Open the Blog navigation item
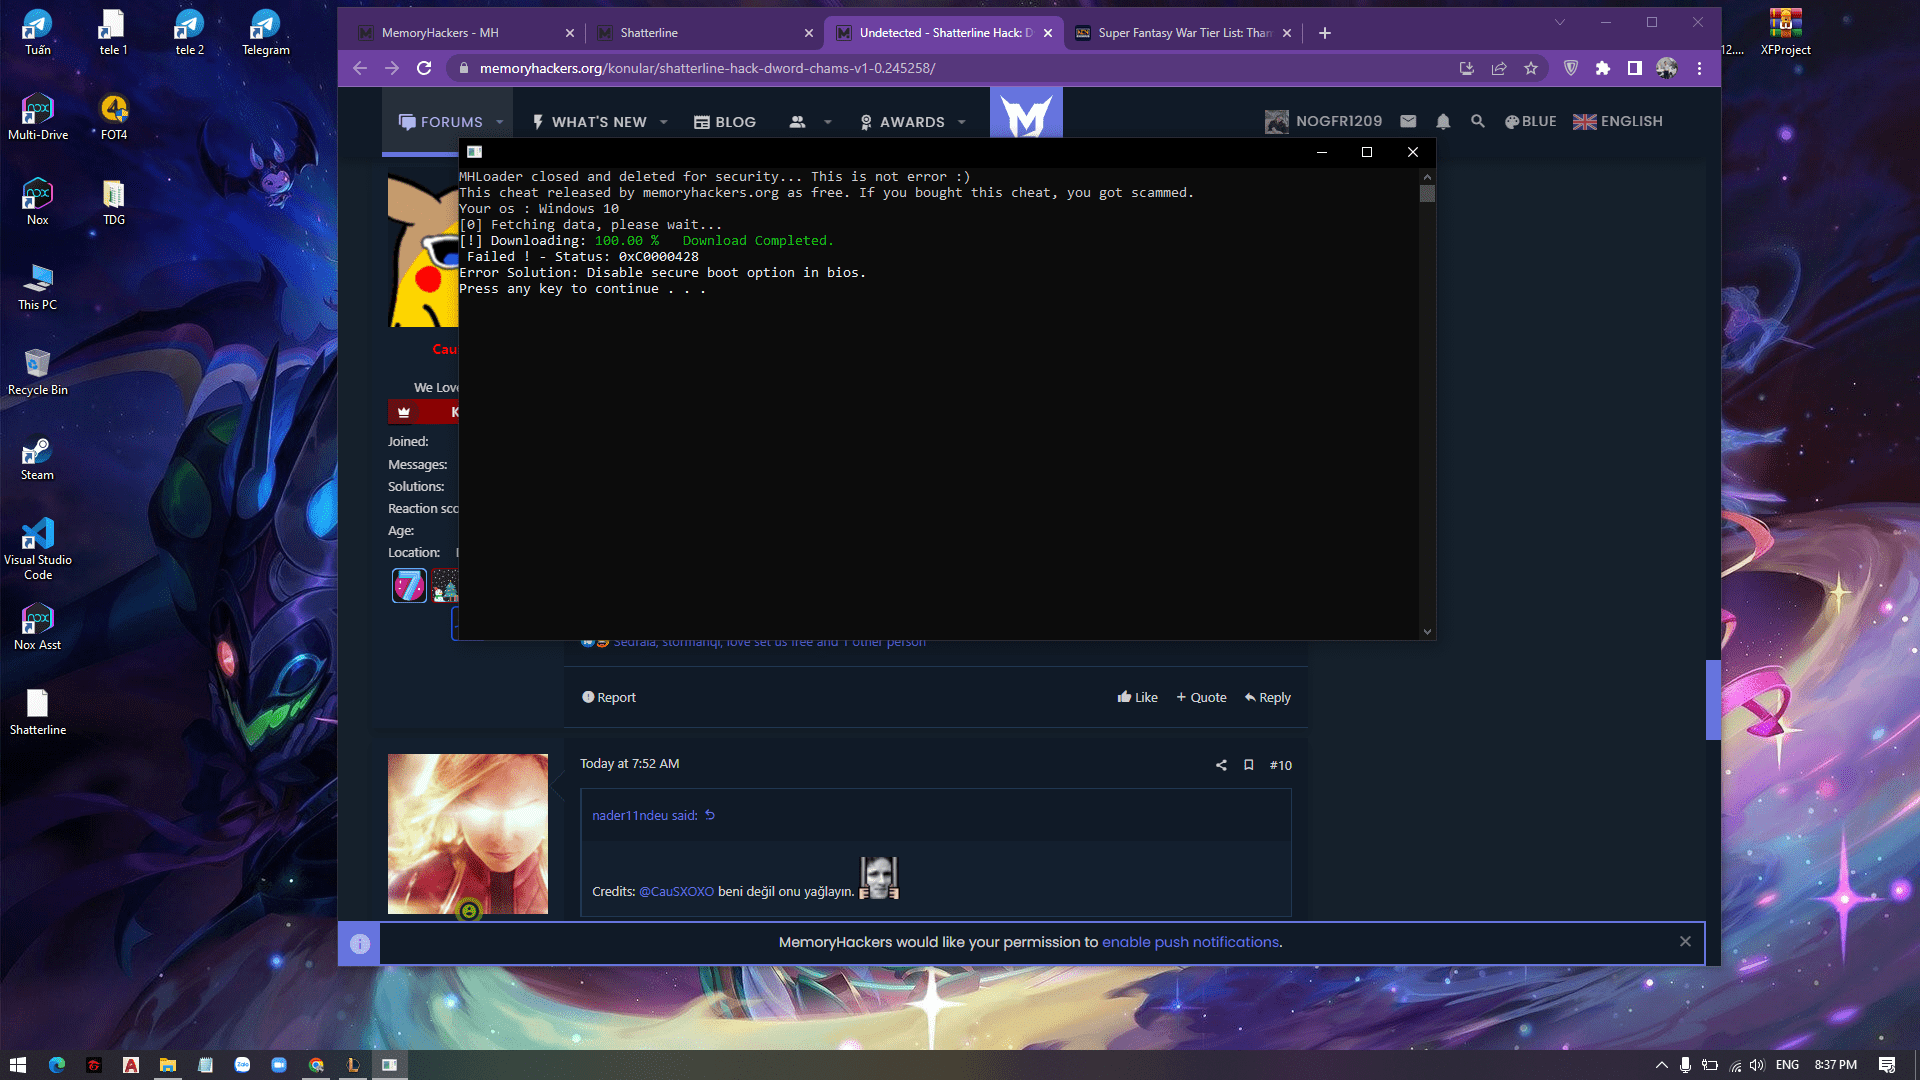Image resolution: width=1920 pixels, height=1080 pixels. tap(725, 122)
